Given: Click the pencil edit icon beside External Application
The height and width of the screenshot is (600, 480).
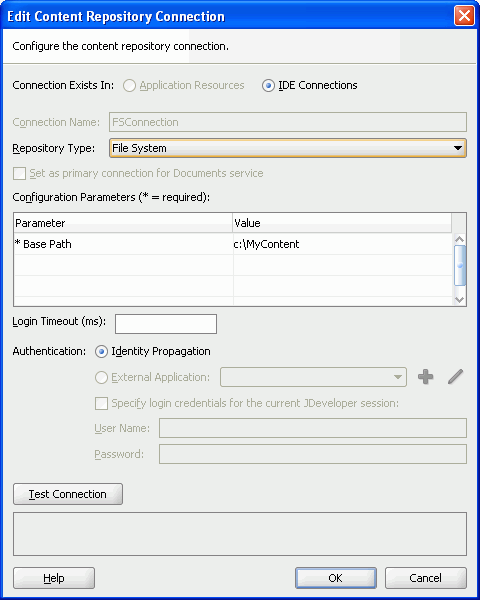Looking at the screenshot, I should point(456,377).
